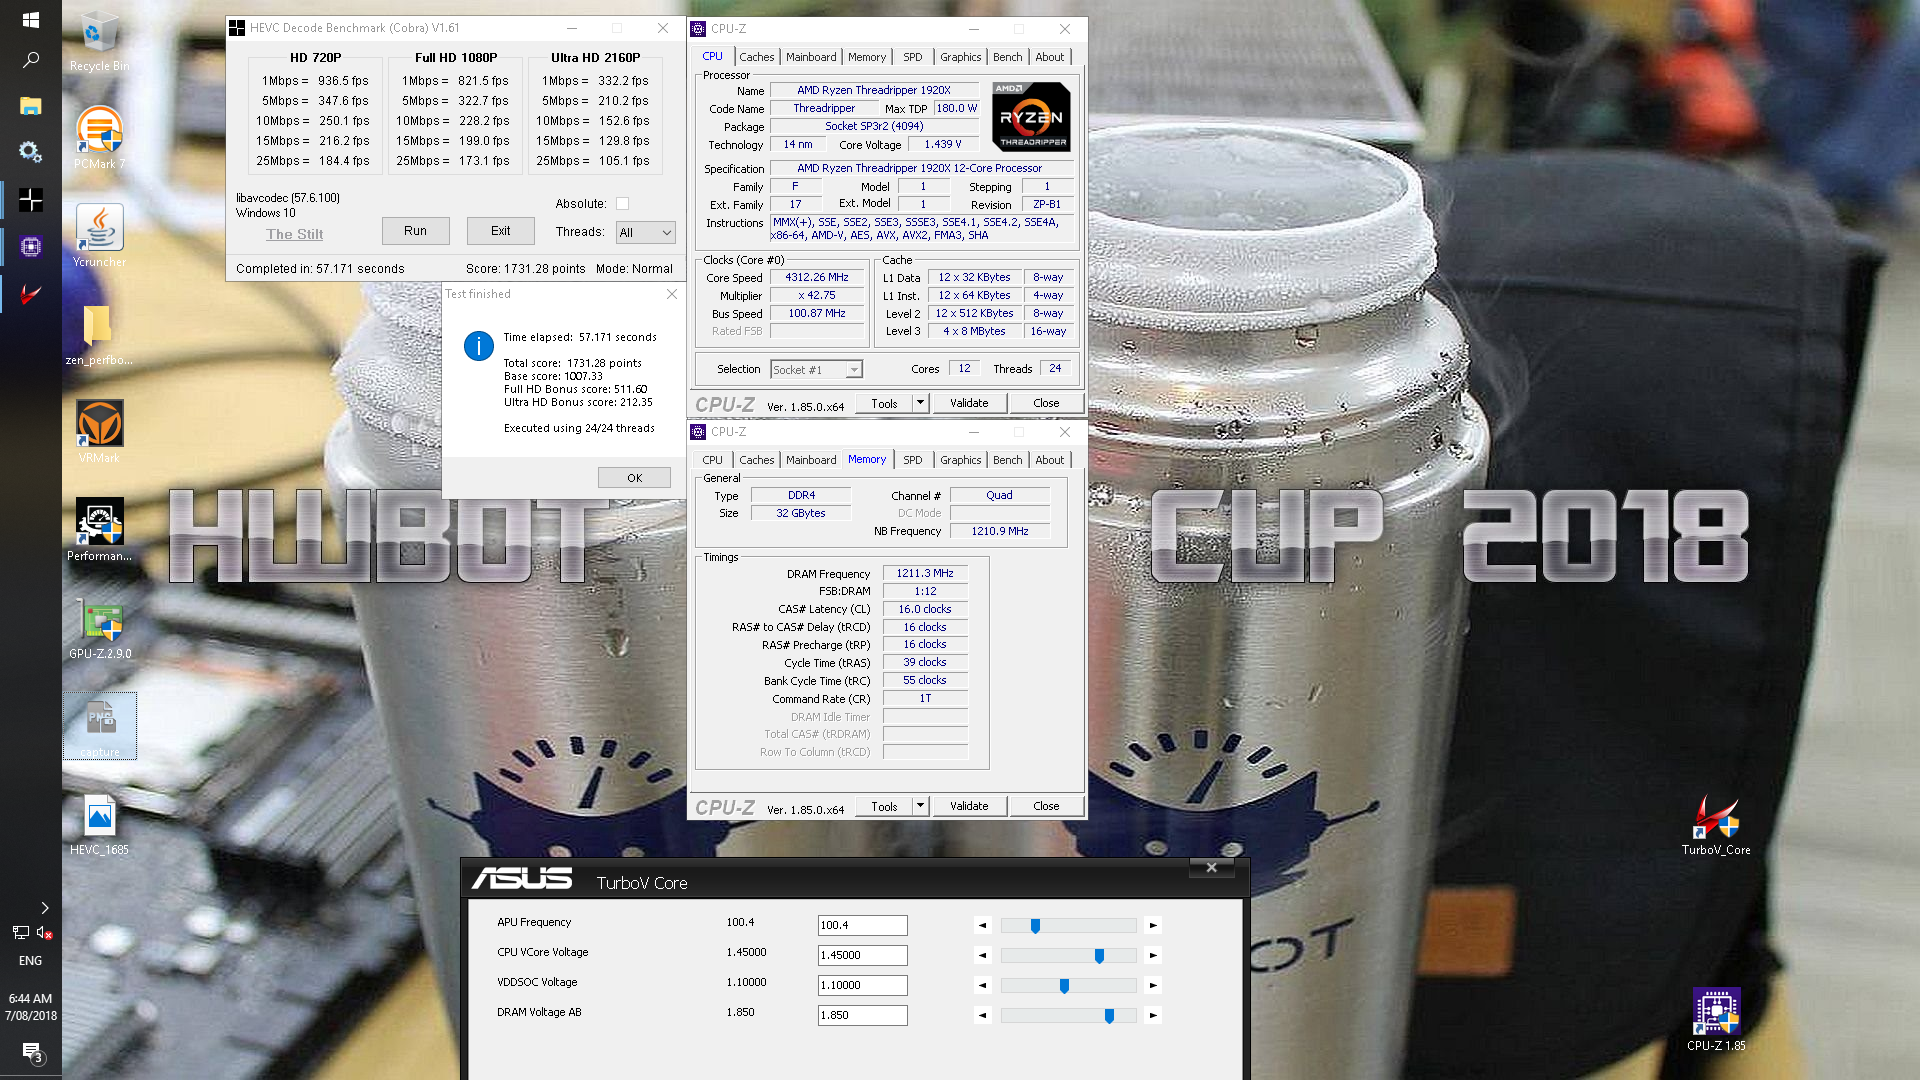Viewport: 1920px width, 1080px height.
Task: Close the TurboV Core window
Action: pyautogui.click(x=1211, y=868)
